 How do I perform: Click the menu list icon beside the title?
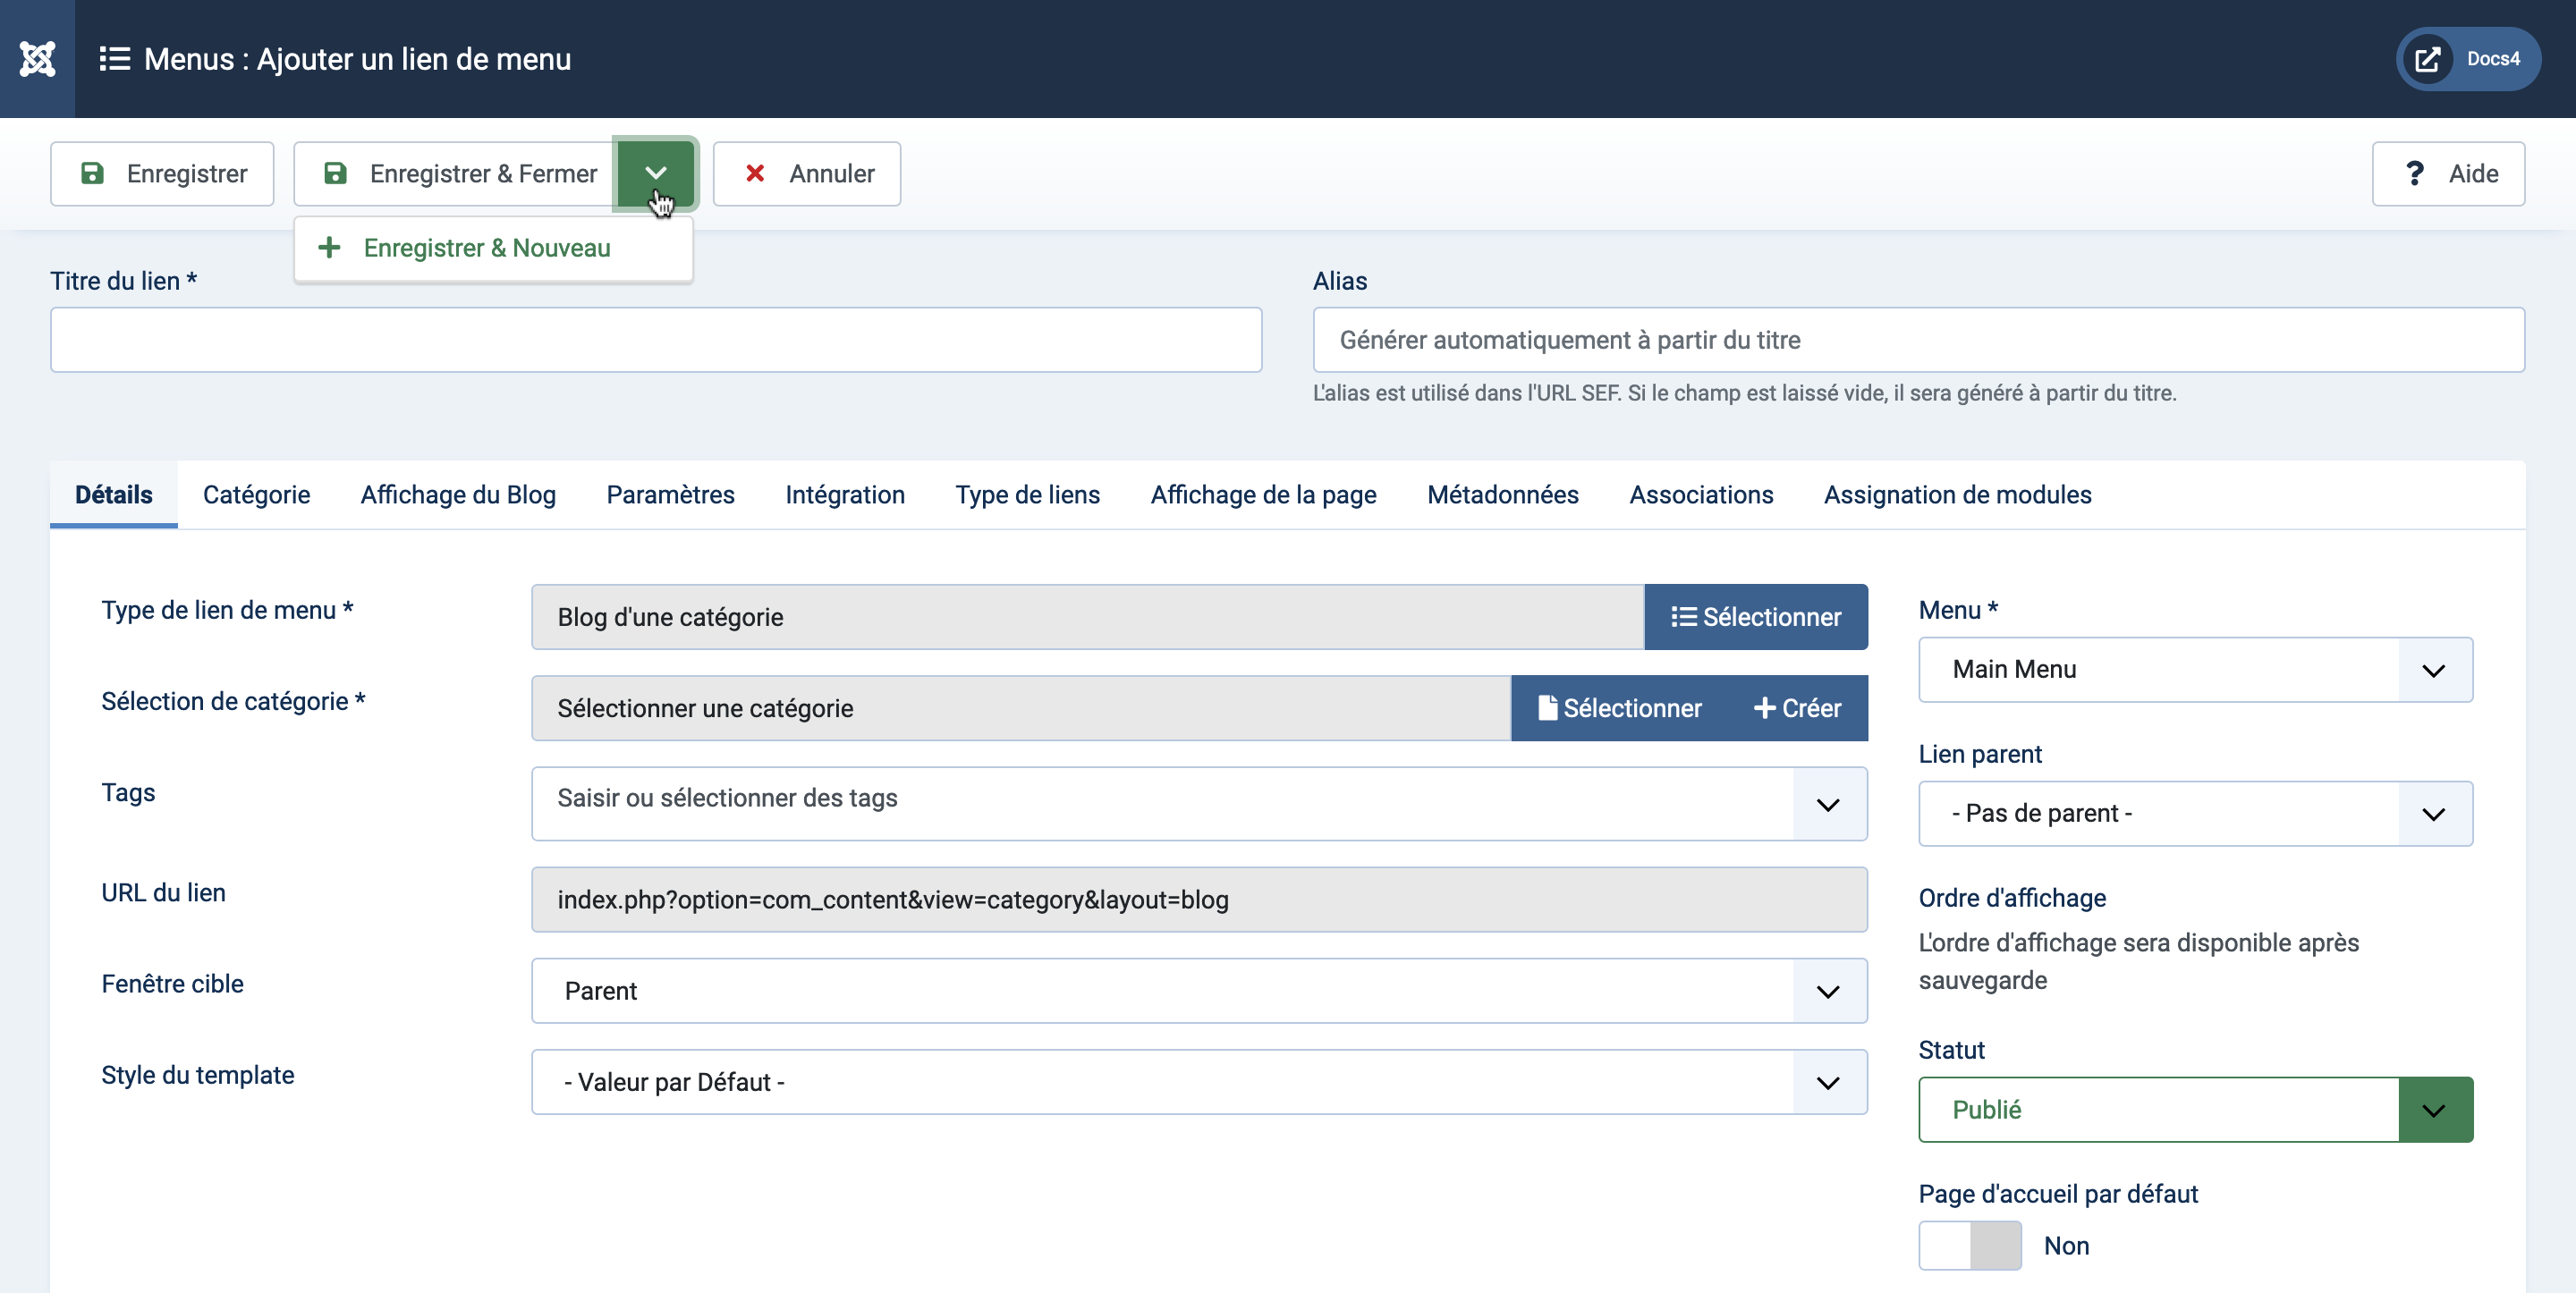115,59
